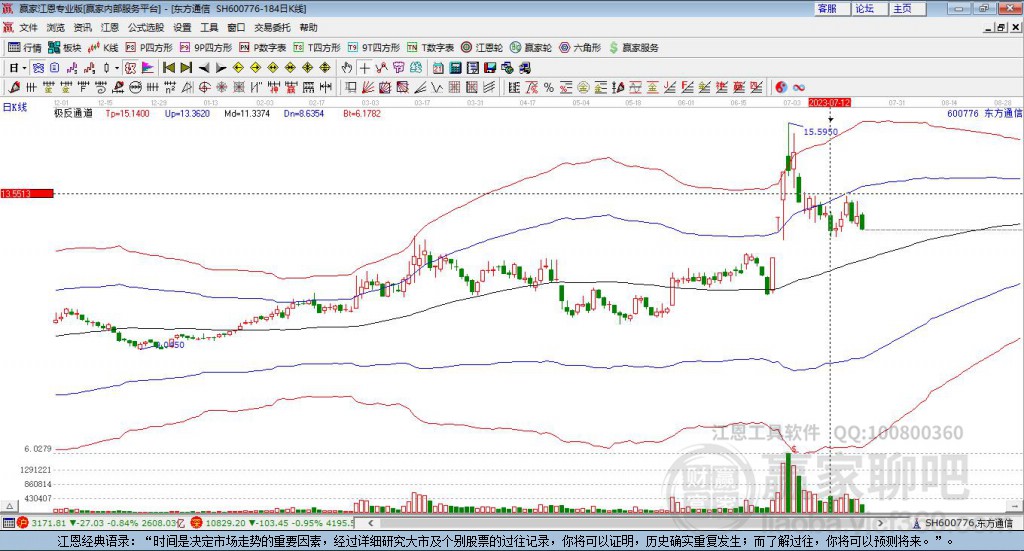Image resolution: width=1024 pixels, height=551 pixels.
Task: Open the 设置 menu
Action: coord(182,27)
